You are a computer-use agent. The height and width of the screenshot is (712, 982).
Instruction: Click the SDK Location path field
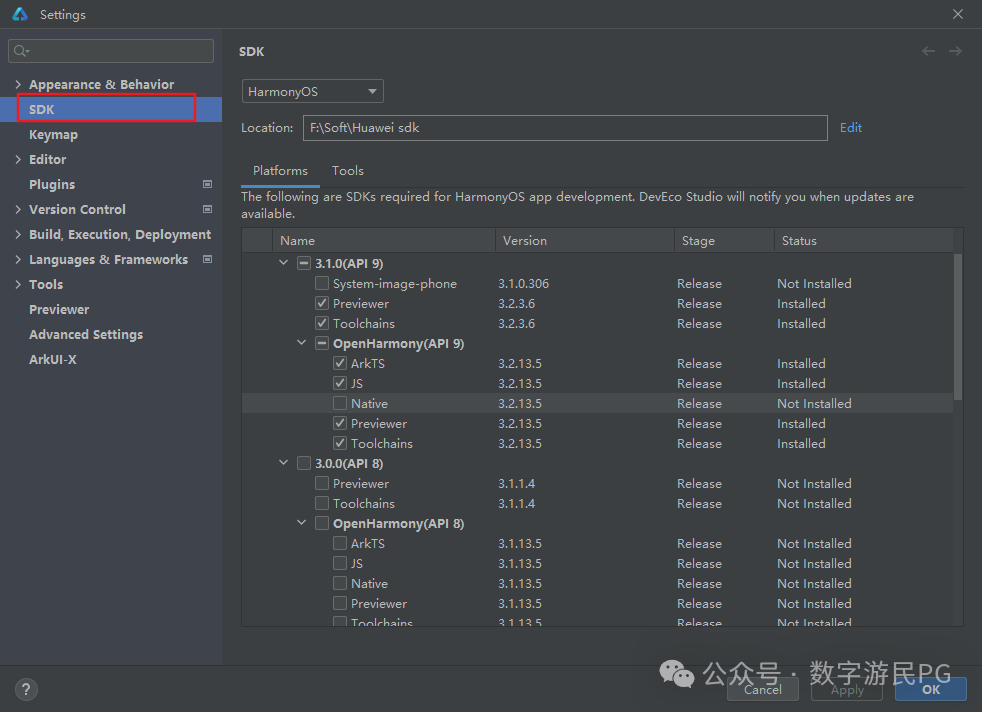pos(565,128)
